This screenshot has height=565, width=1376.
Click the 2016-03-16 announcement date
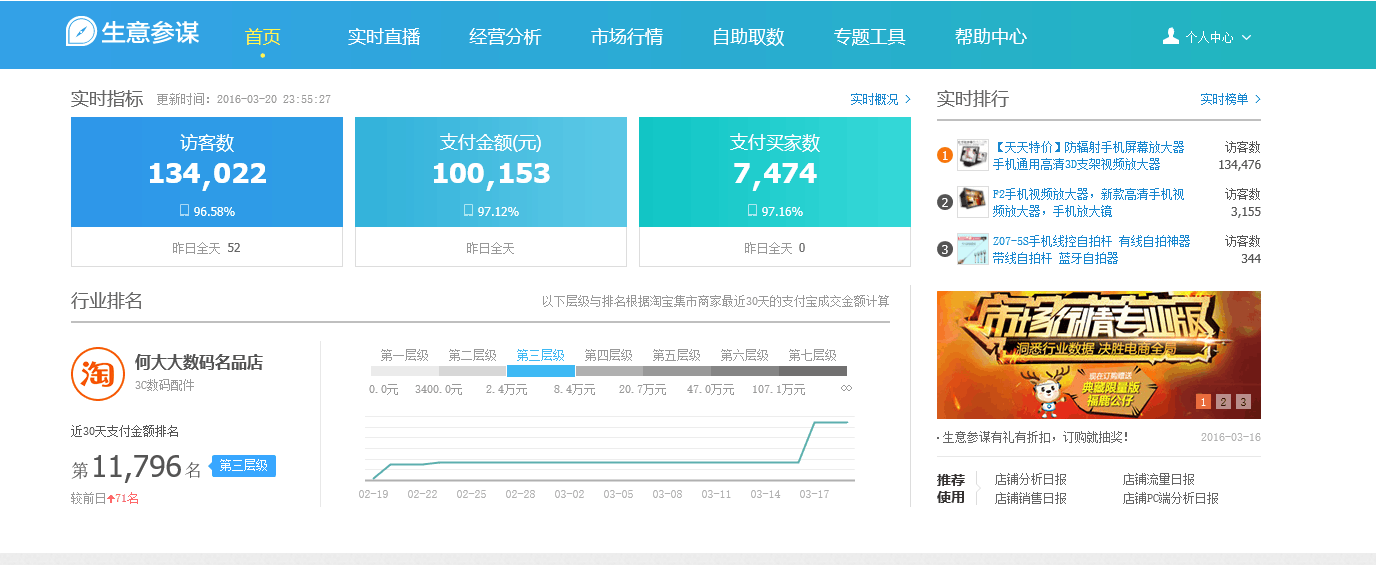tap(1231, 438)
